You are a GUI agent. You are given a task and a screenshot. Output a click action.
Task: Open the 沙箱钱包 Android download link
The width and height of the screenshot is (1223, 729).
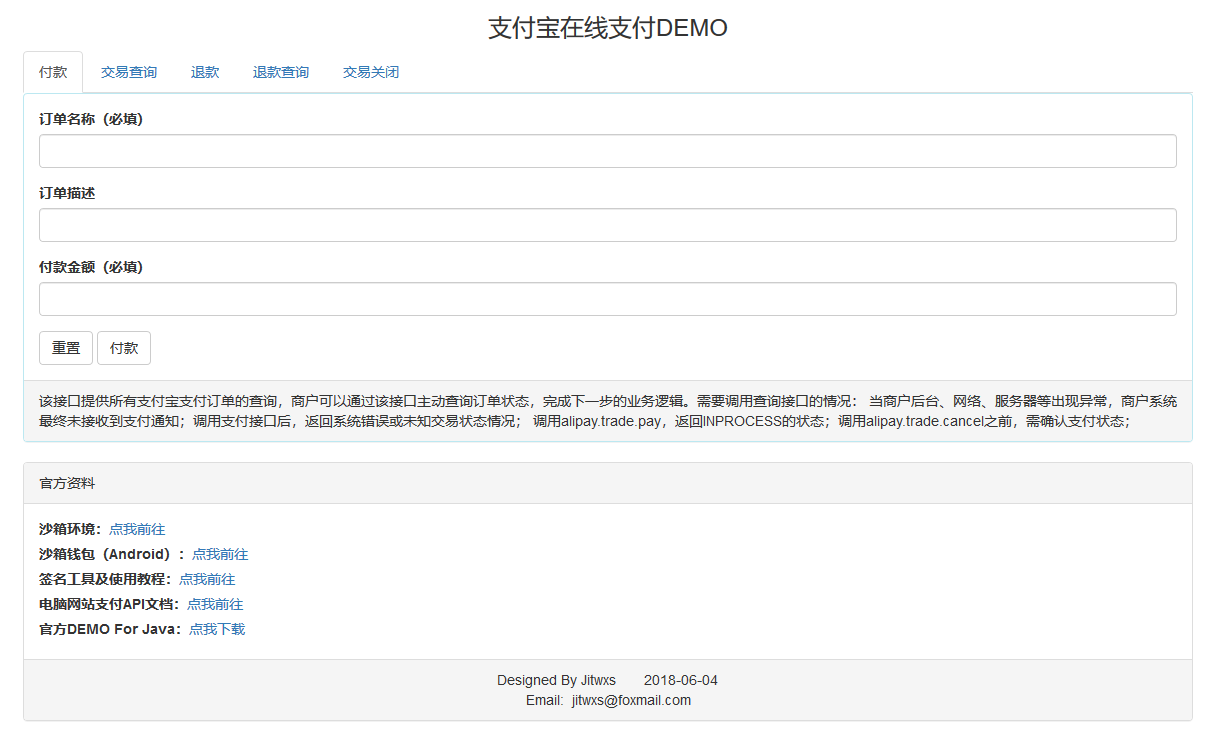[220, 554]
